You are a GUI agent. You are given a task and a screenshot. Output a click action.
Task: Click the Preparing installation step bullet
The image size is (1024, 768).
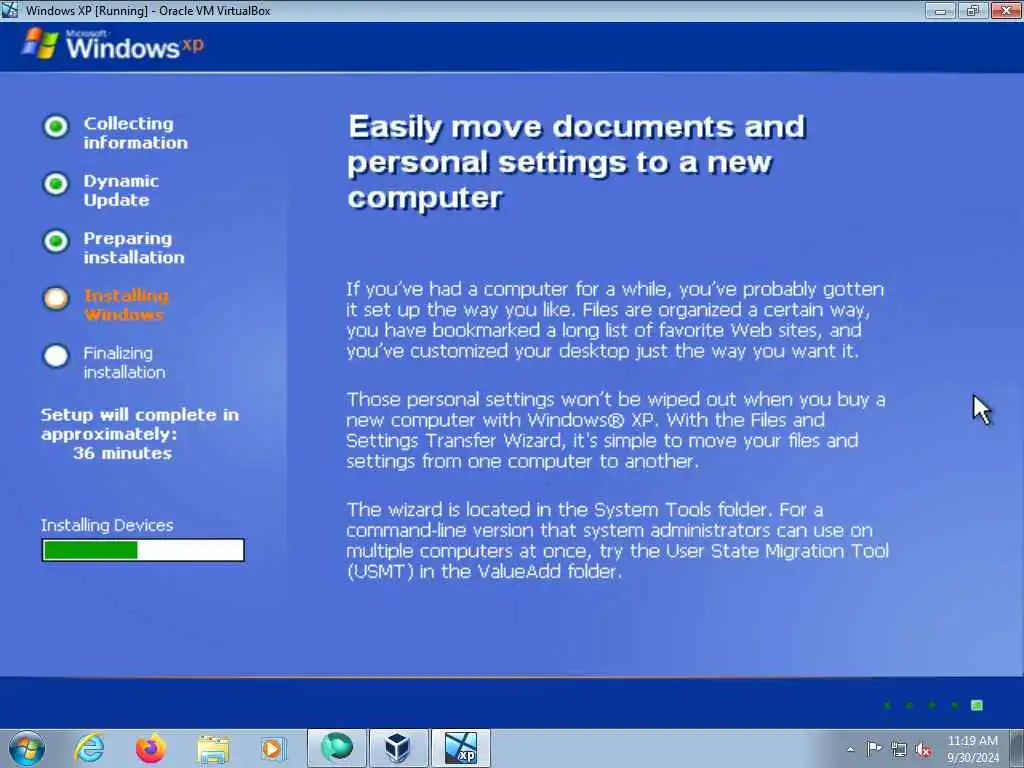pos(56,241)
